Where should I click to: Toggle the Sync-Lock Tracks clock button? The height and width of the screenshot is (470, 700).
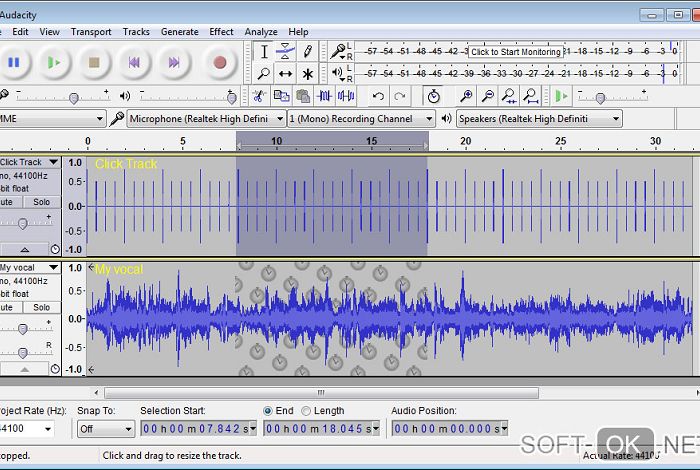(x=433, y=96)
